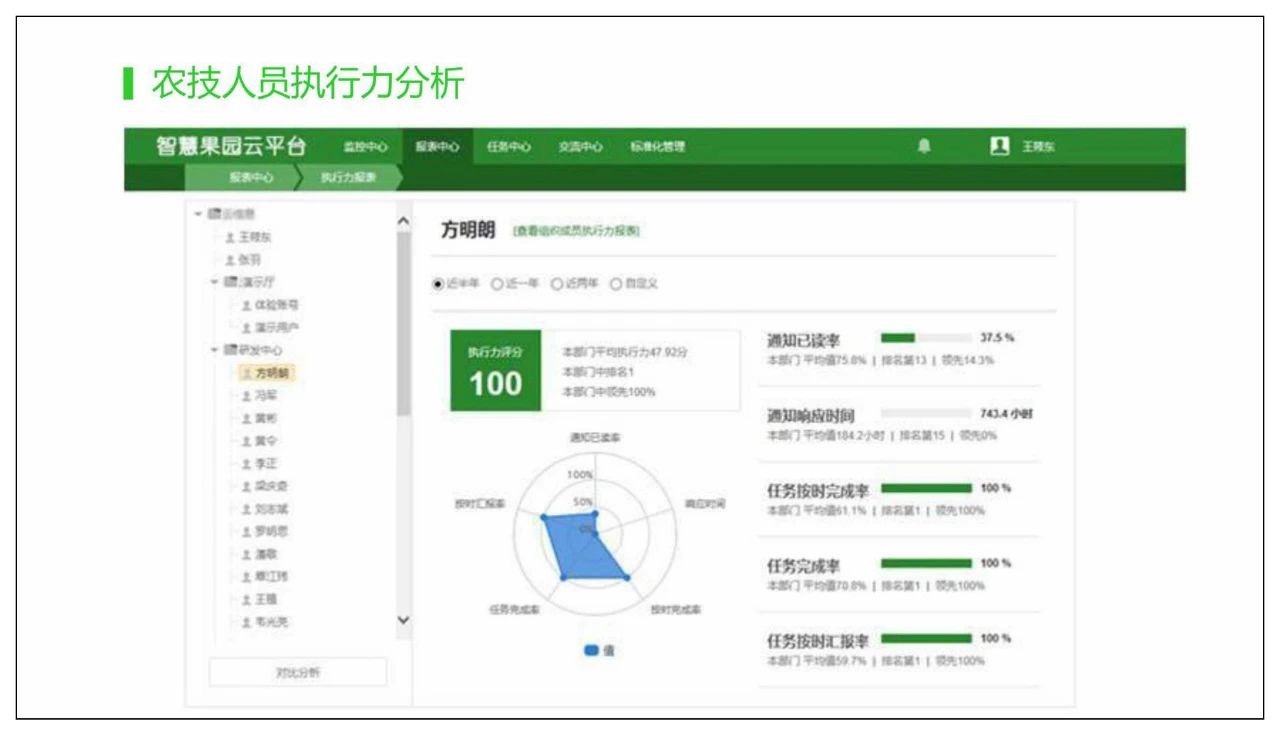Select the 近一年 time range option
Viewport: 1280px width, 735px height.
point(497,284)
